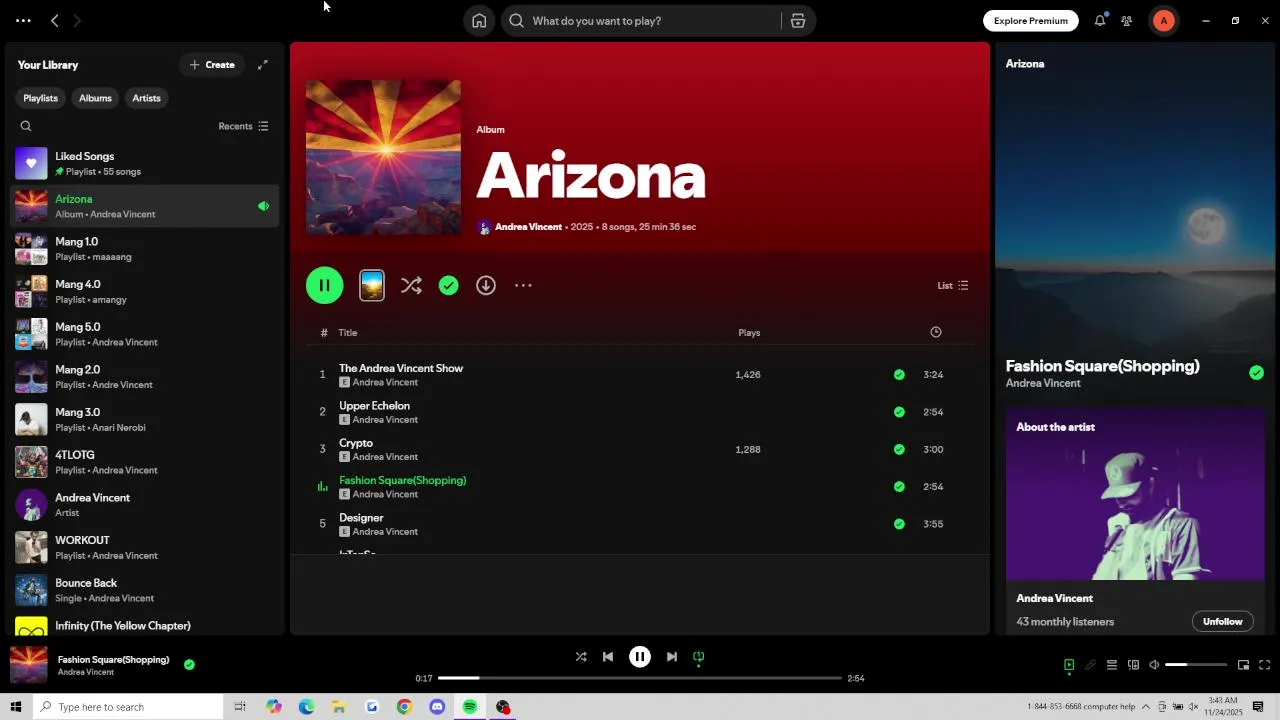Image resolution: width=1280 pixels, height=720 pixels.
Task: Remove Arizona album from Your Library
Action: click(449, 286)
